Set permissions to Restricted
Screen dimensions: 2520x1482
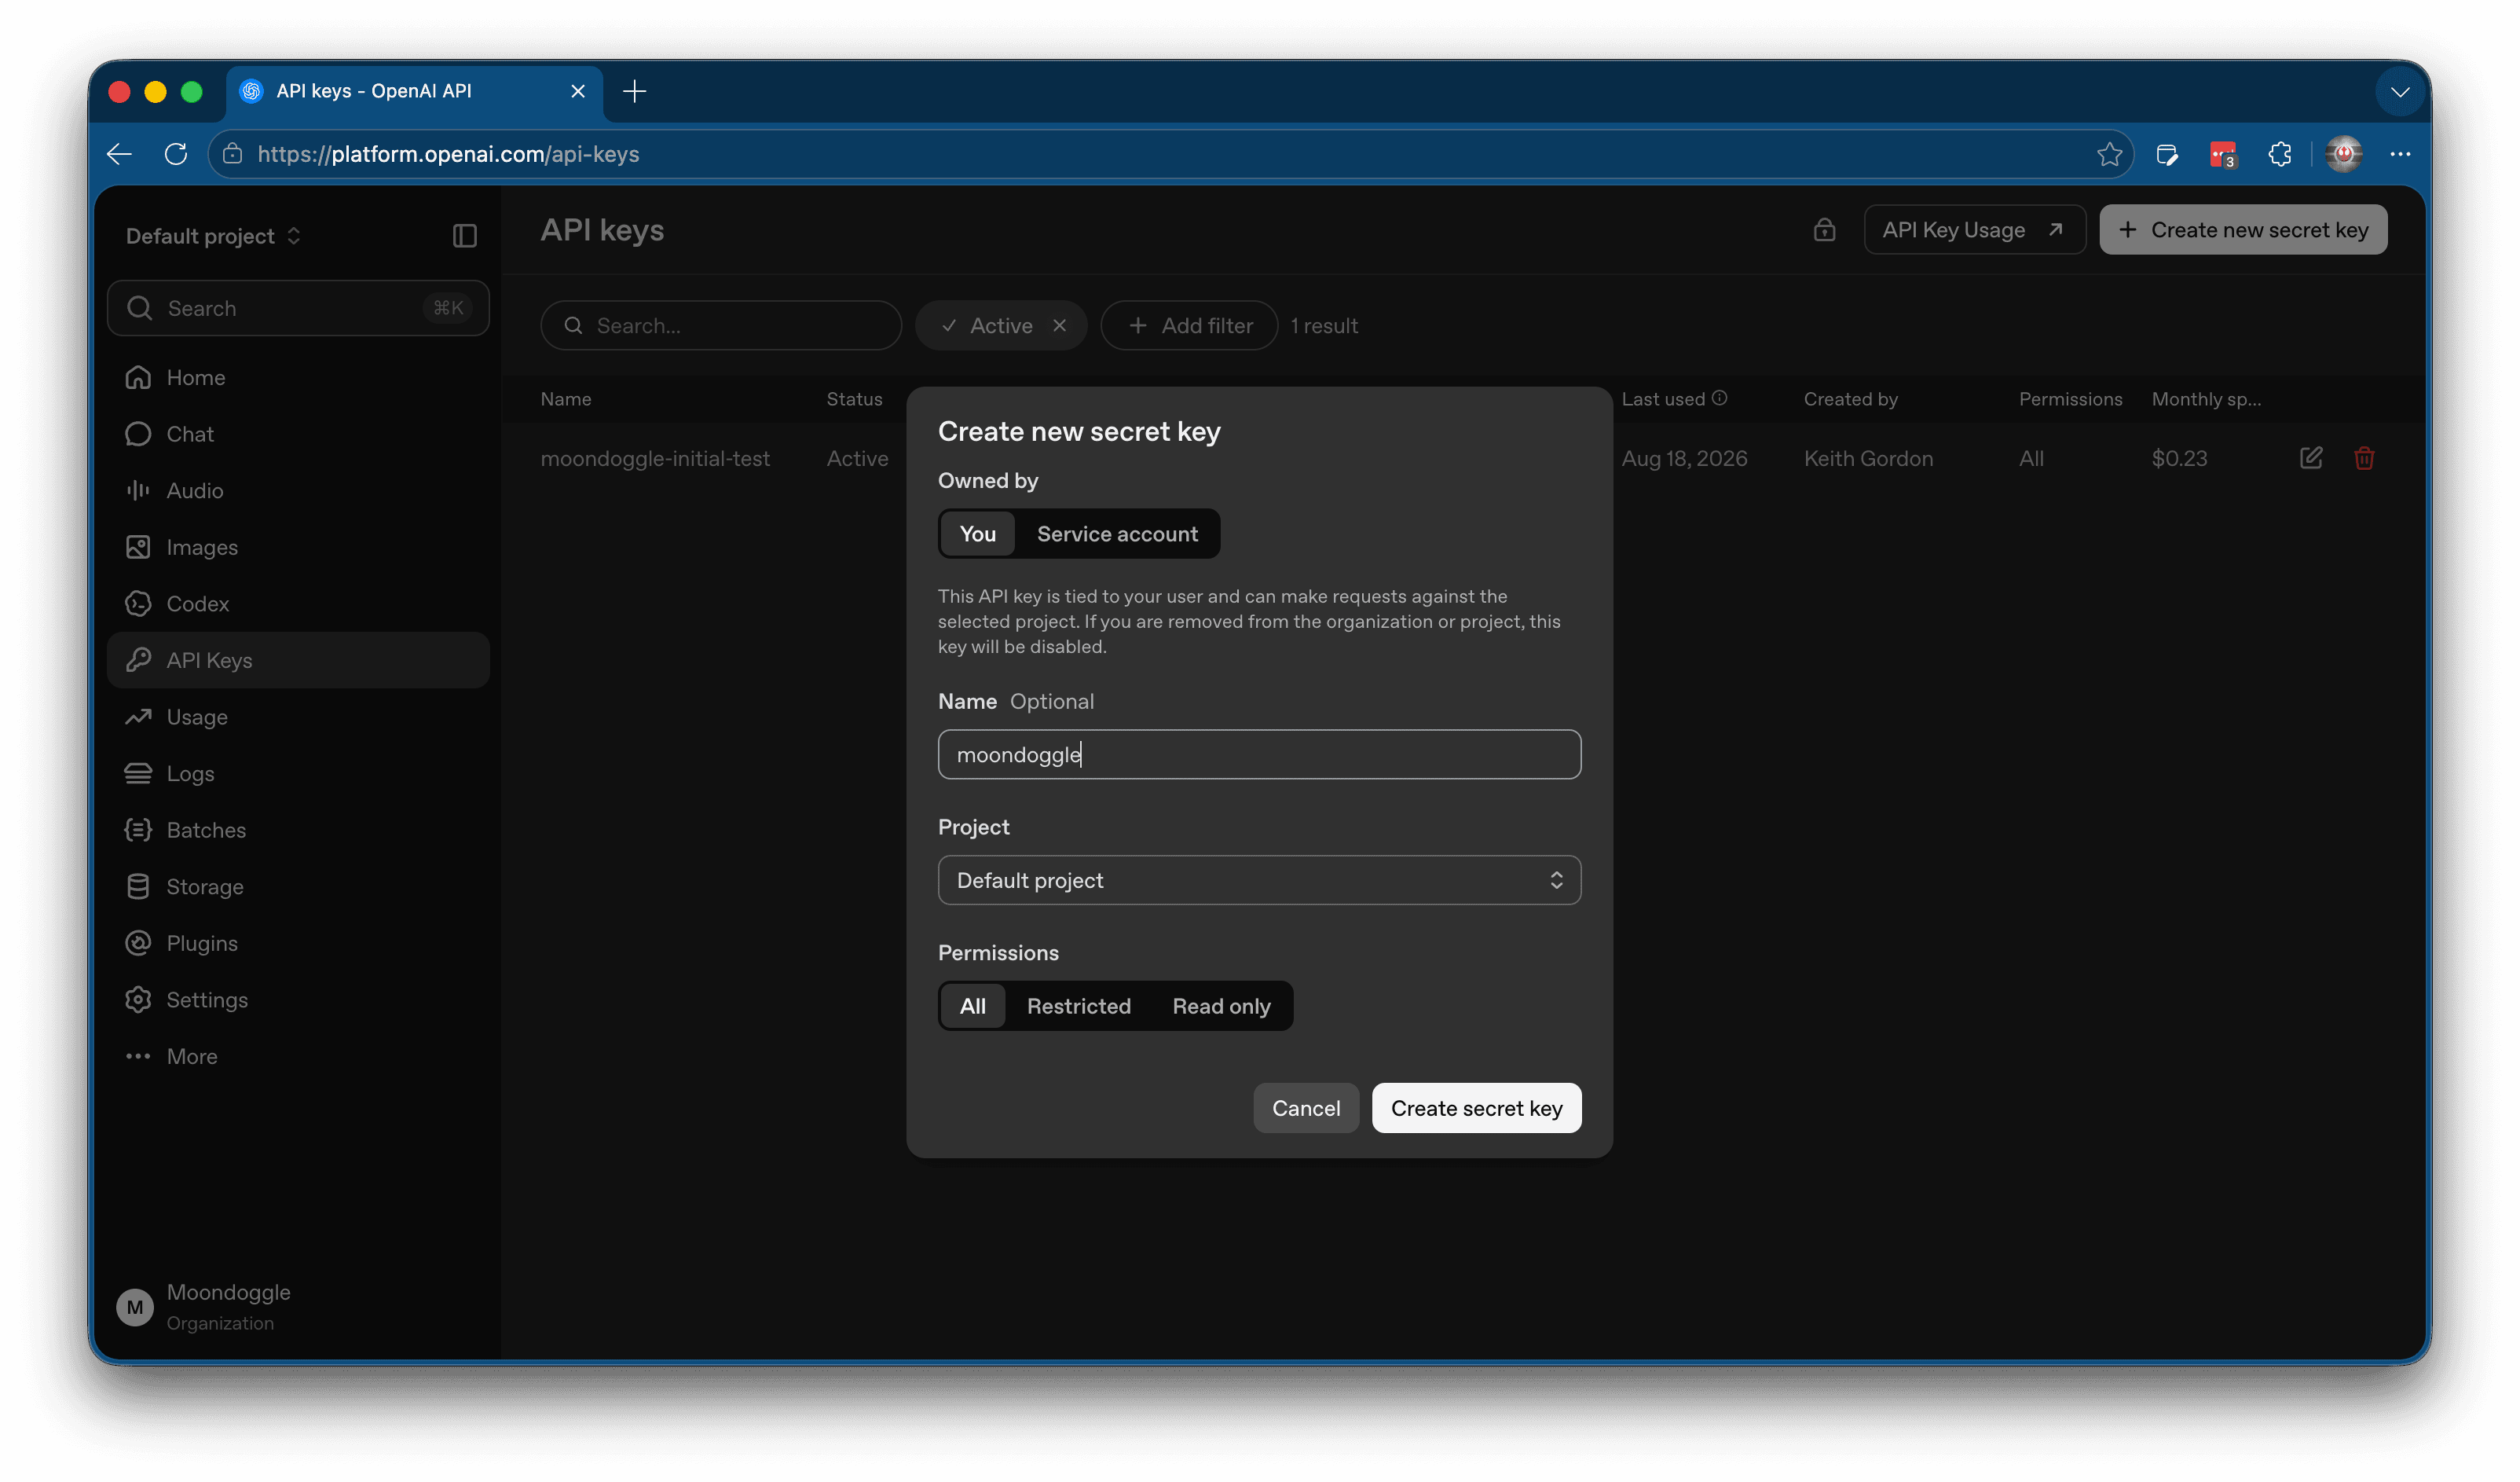pos(1078,1006)
